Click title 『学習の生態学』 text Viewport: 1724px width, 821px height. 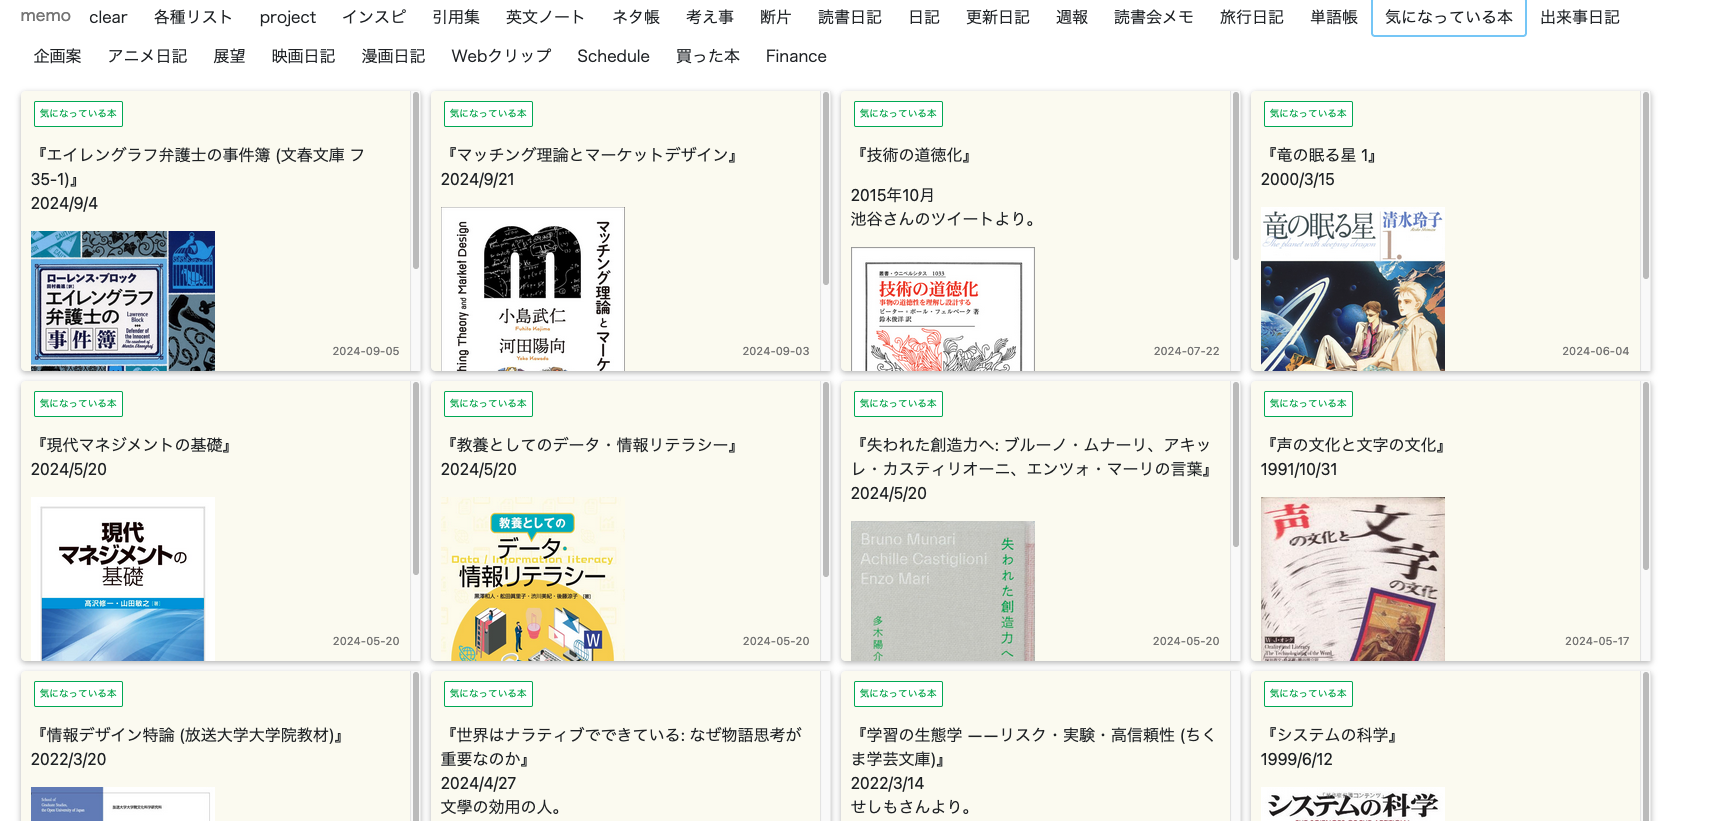pyautogui.click(x=1034, y=747)
